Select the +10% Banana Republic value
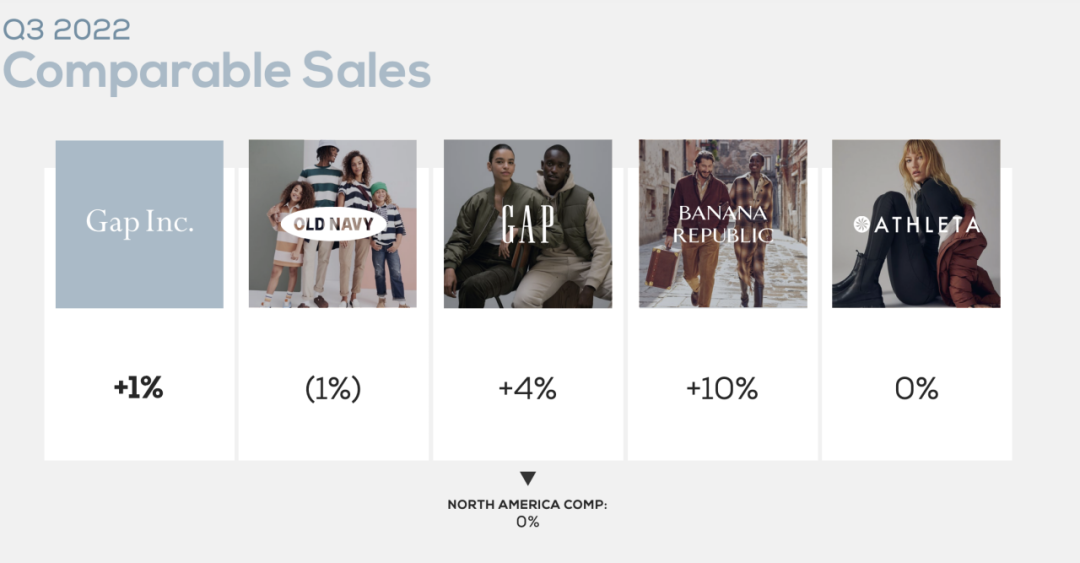The height and width of the screenshot is (563, 1080). (x=722, y=388)
